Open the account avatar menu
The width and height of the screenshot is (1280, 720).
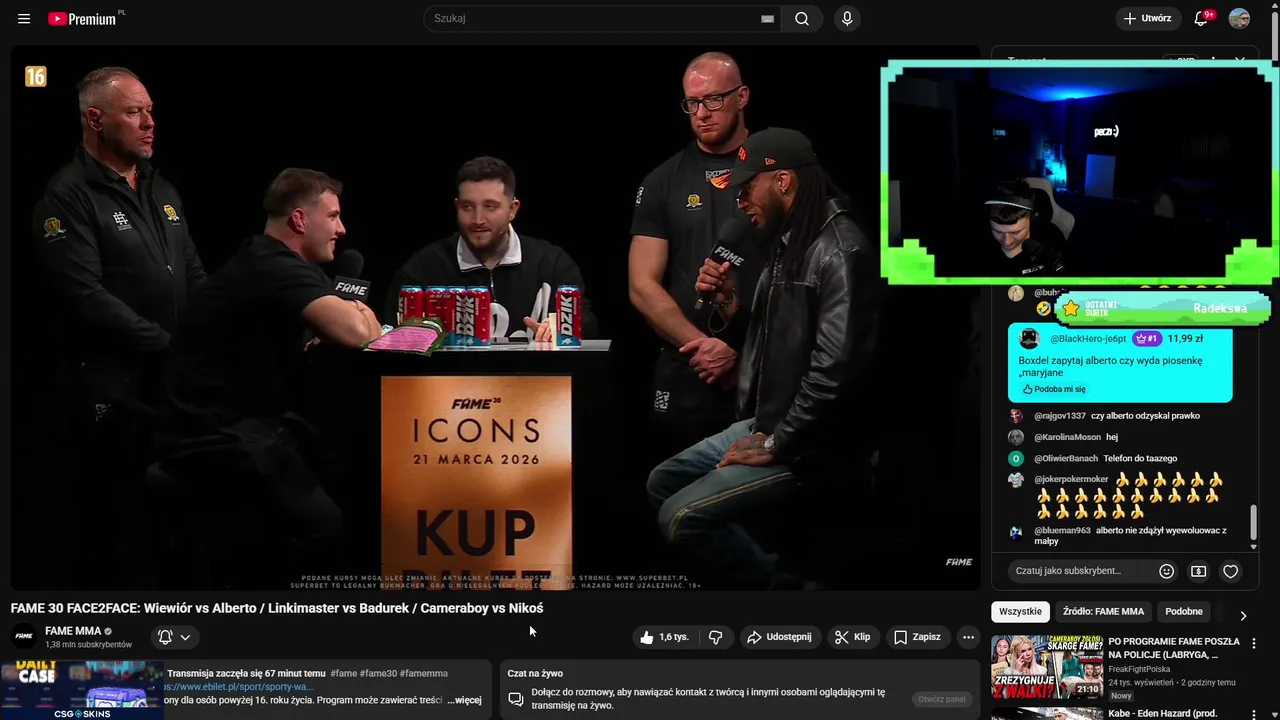1239,18
